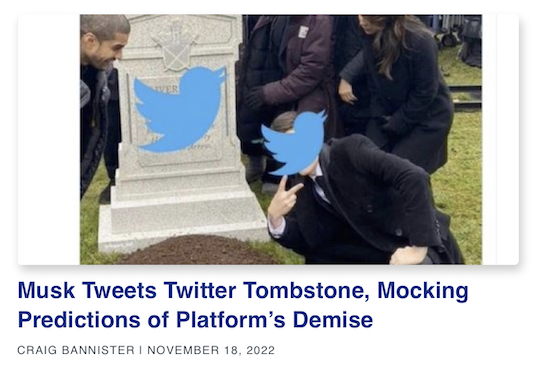Click the large Twitter bird on tombstone
Viewport: 535px width, 375px height.
pos(180,109)
